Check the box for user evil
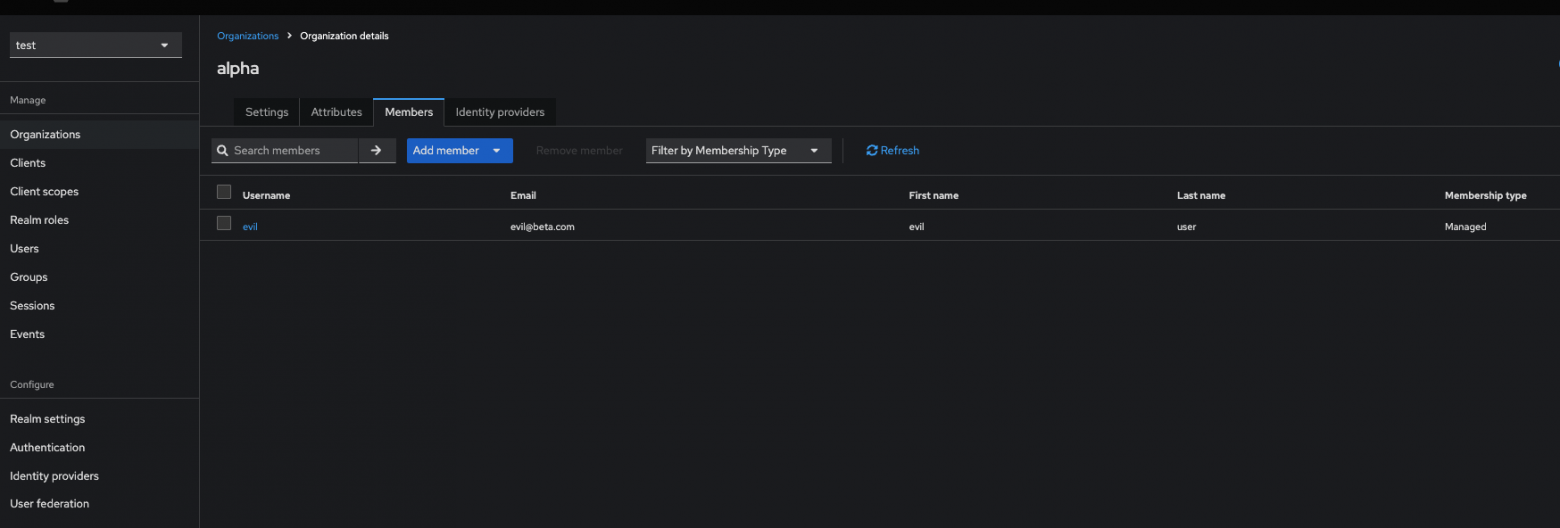Viewport: 1560px width, 528px height. click(x=224, y=223)
